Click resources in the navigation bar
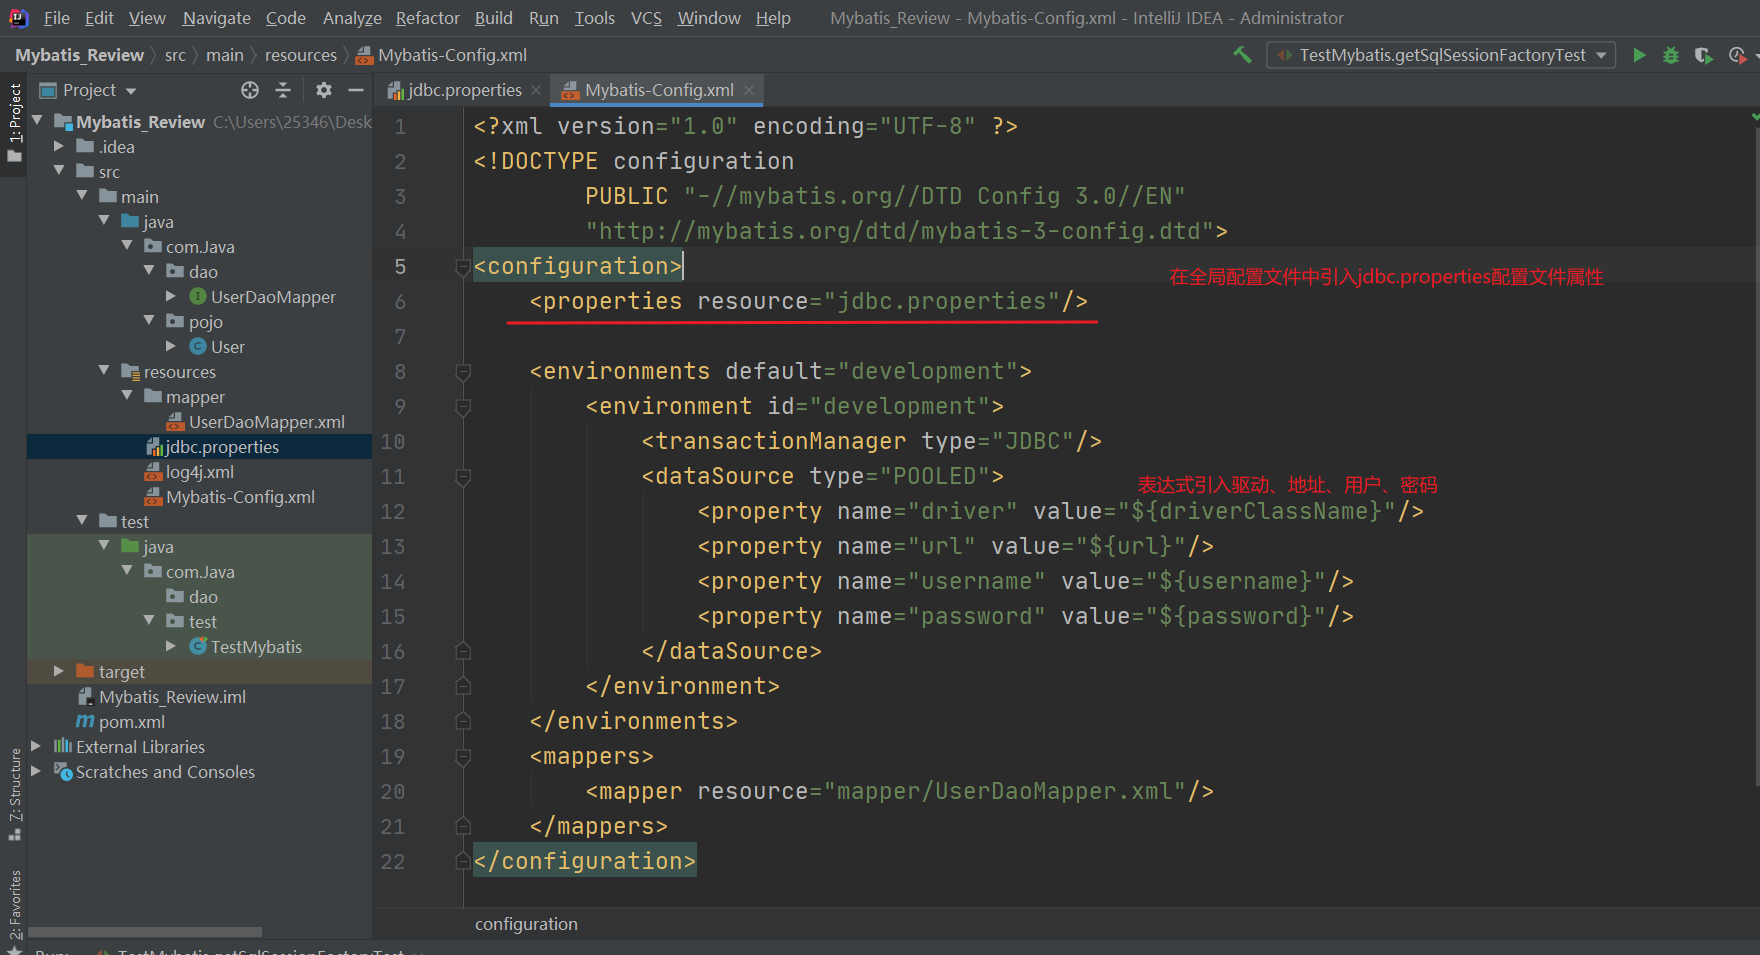 [300, 55]
